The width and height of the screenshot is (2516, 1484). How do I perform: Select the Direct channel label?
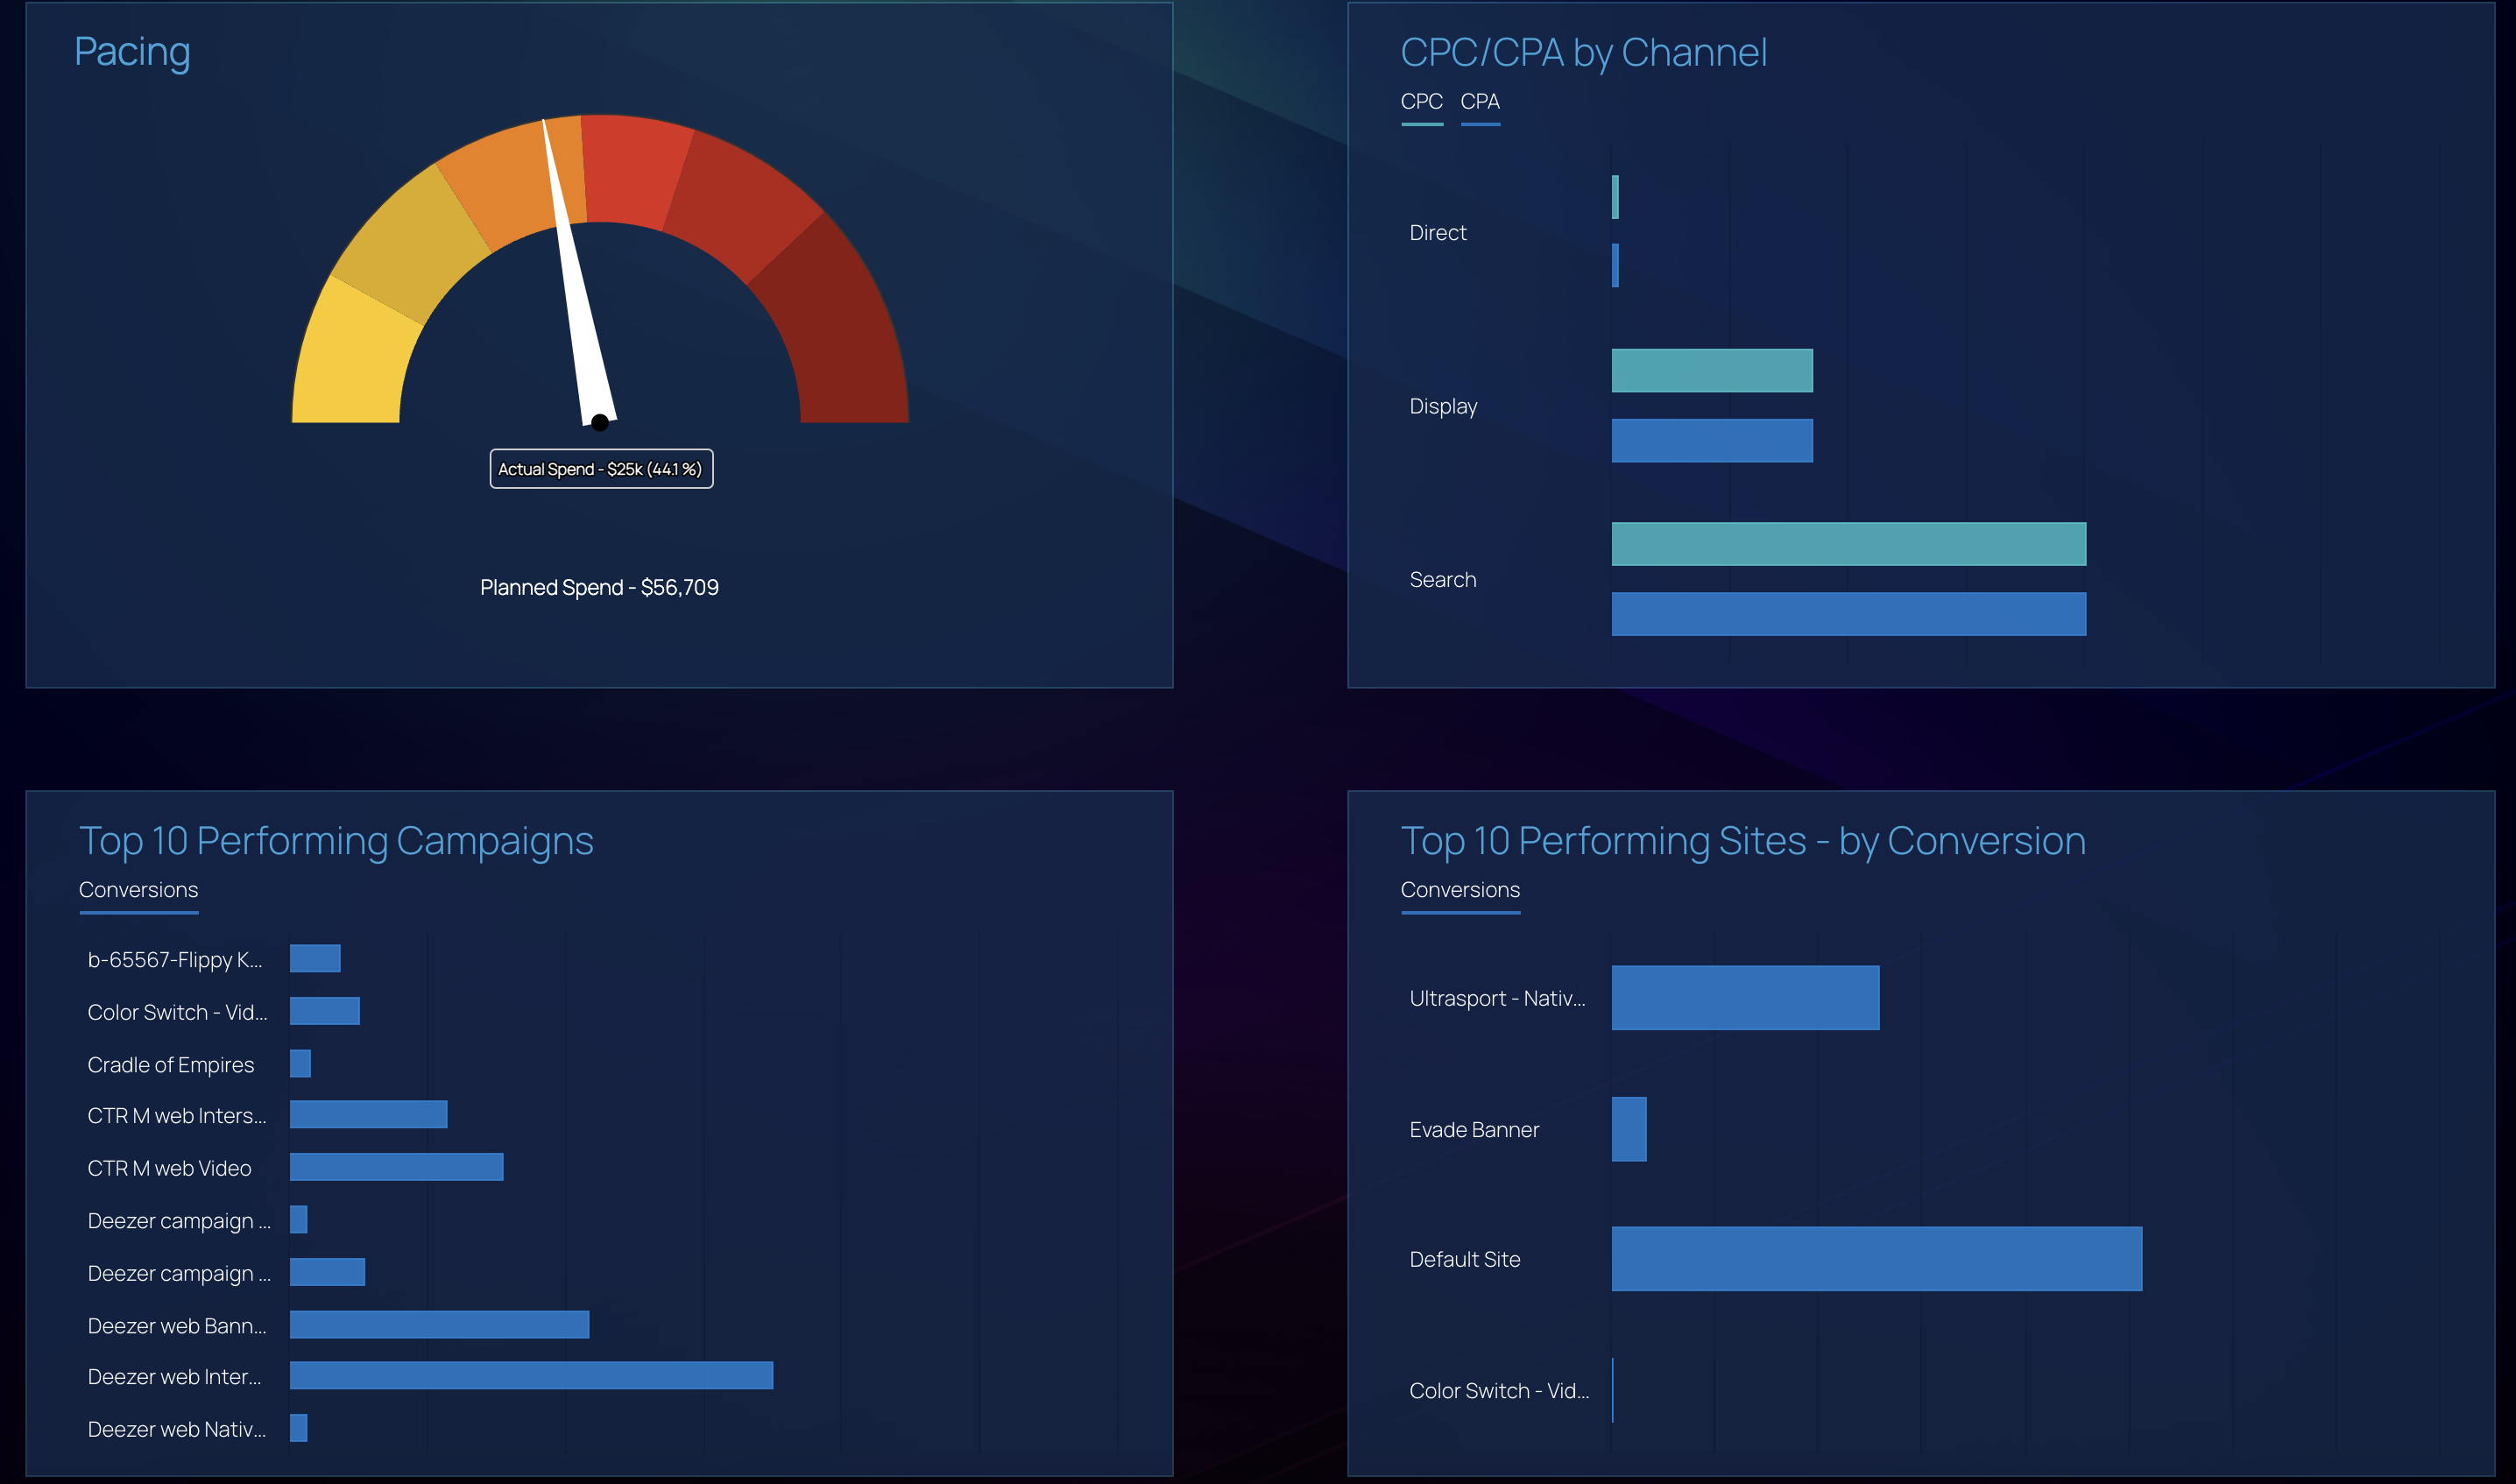pyautogui.click(x=1438, y=232)
